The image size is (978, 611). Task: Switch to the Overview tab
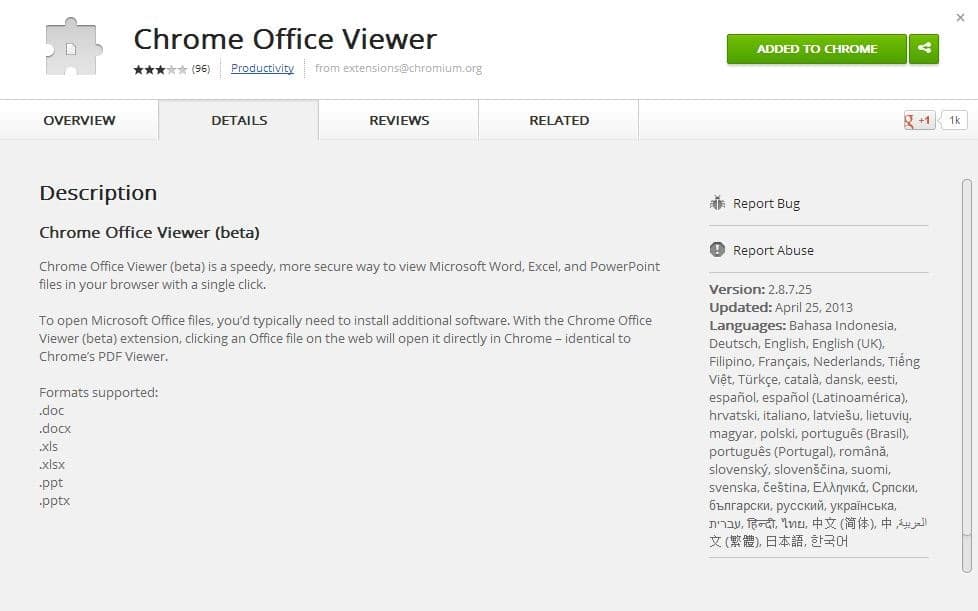tap(78, 119)
